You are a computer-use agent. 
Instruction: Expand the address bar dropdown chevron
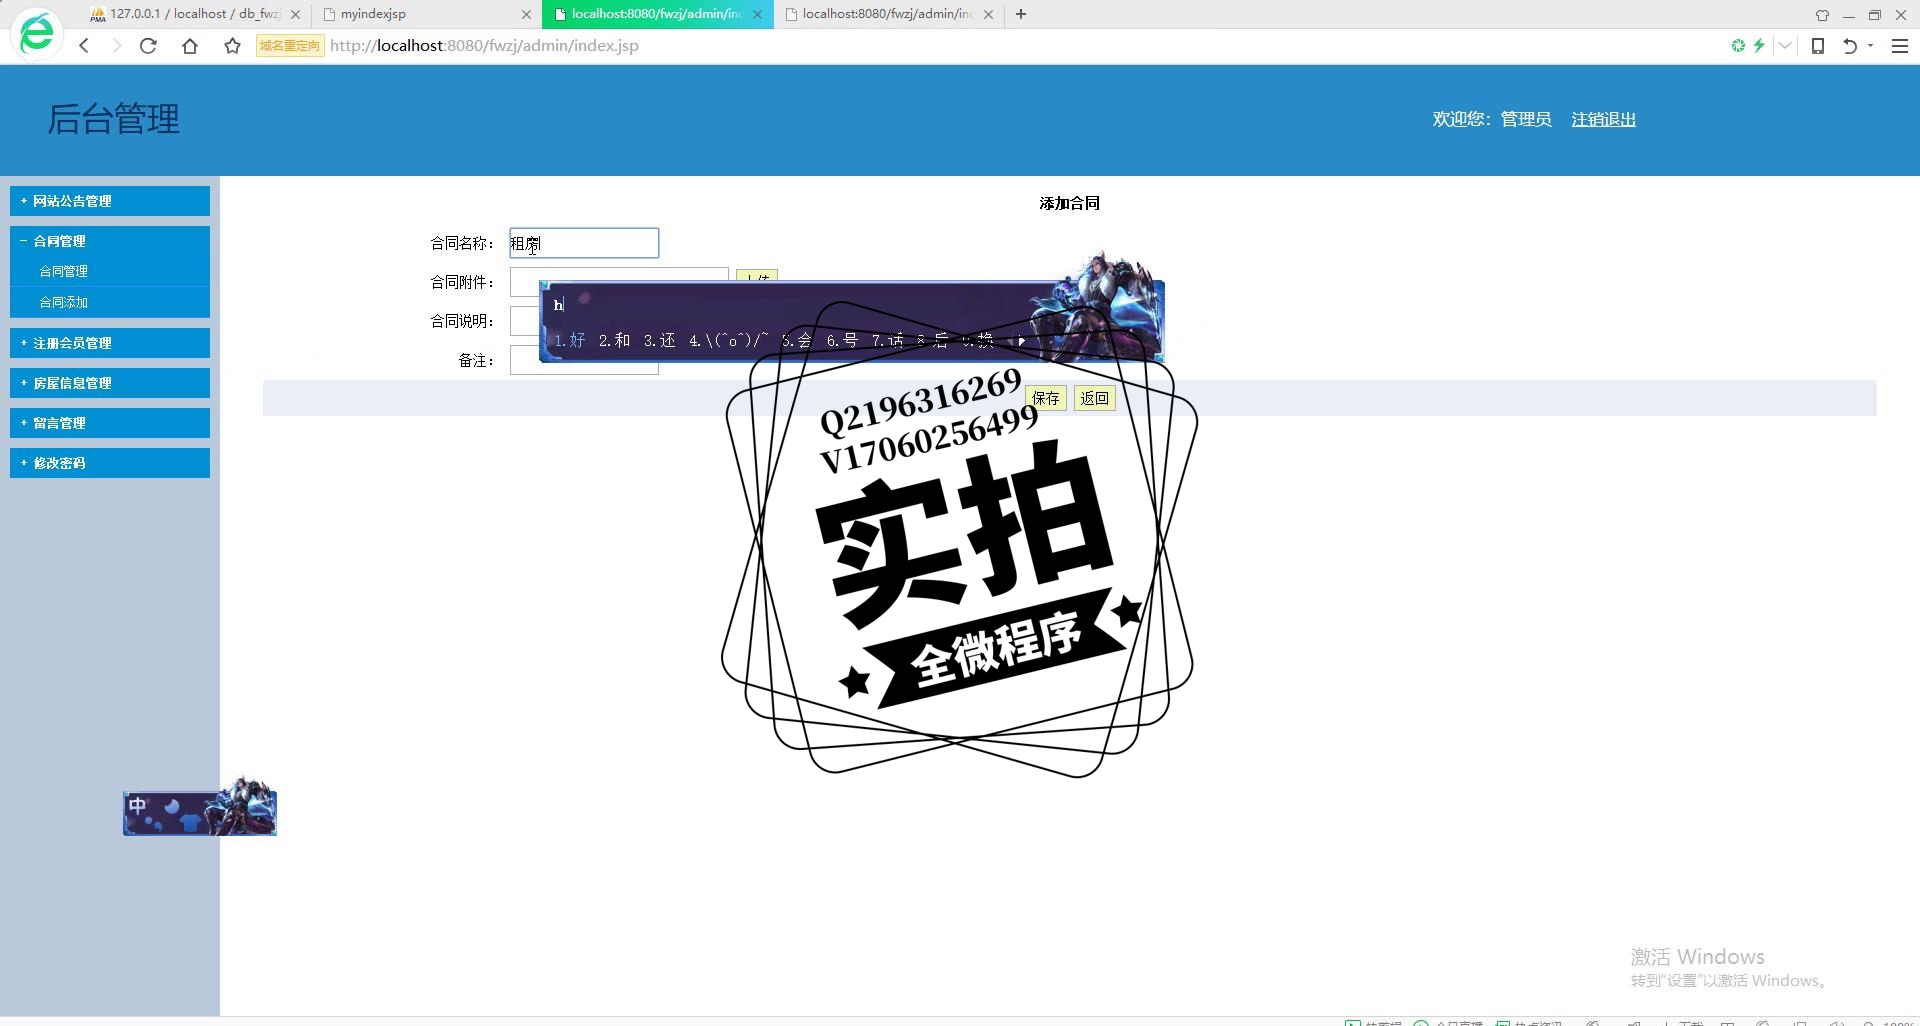(x=1785, y=46)
